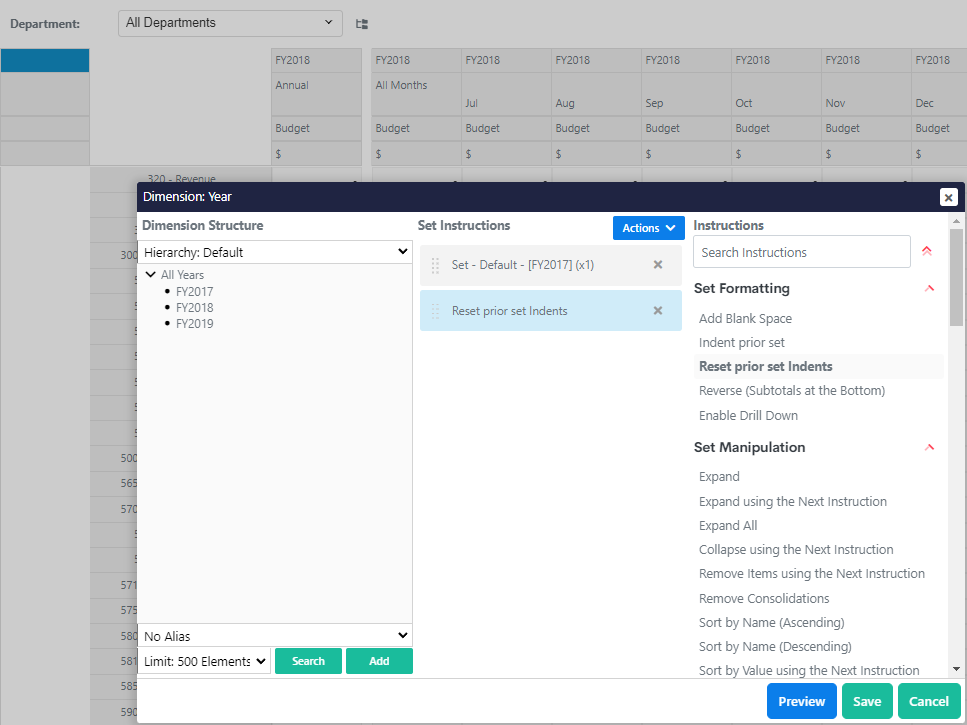This screenshot has width=967, height=725.
Task: Click the Preview button
Action: (801, 701)
